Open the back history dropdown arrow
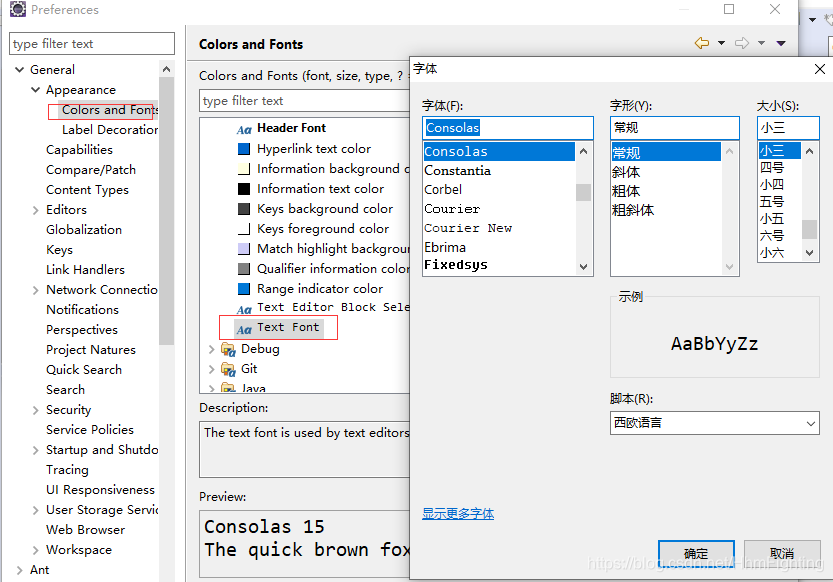The height and width of the screenshot is (582, 833). 721,43
